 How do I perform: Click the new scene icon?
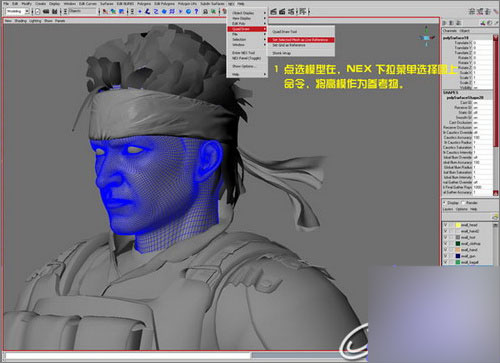38,11
